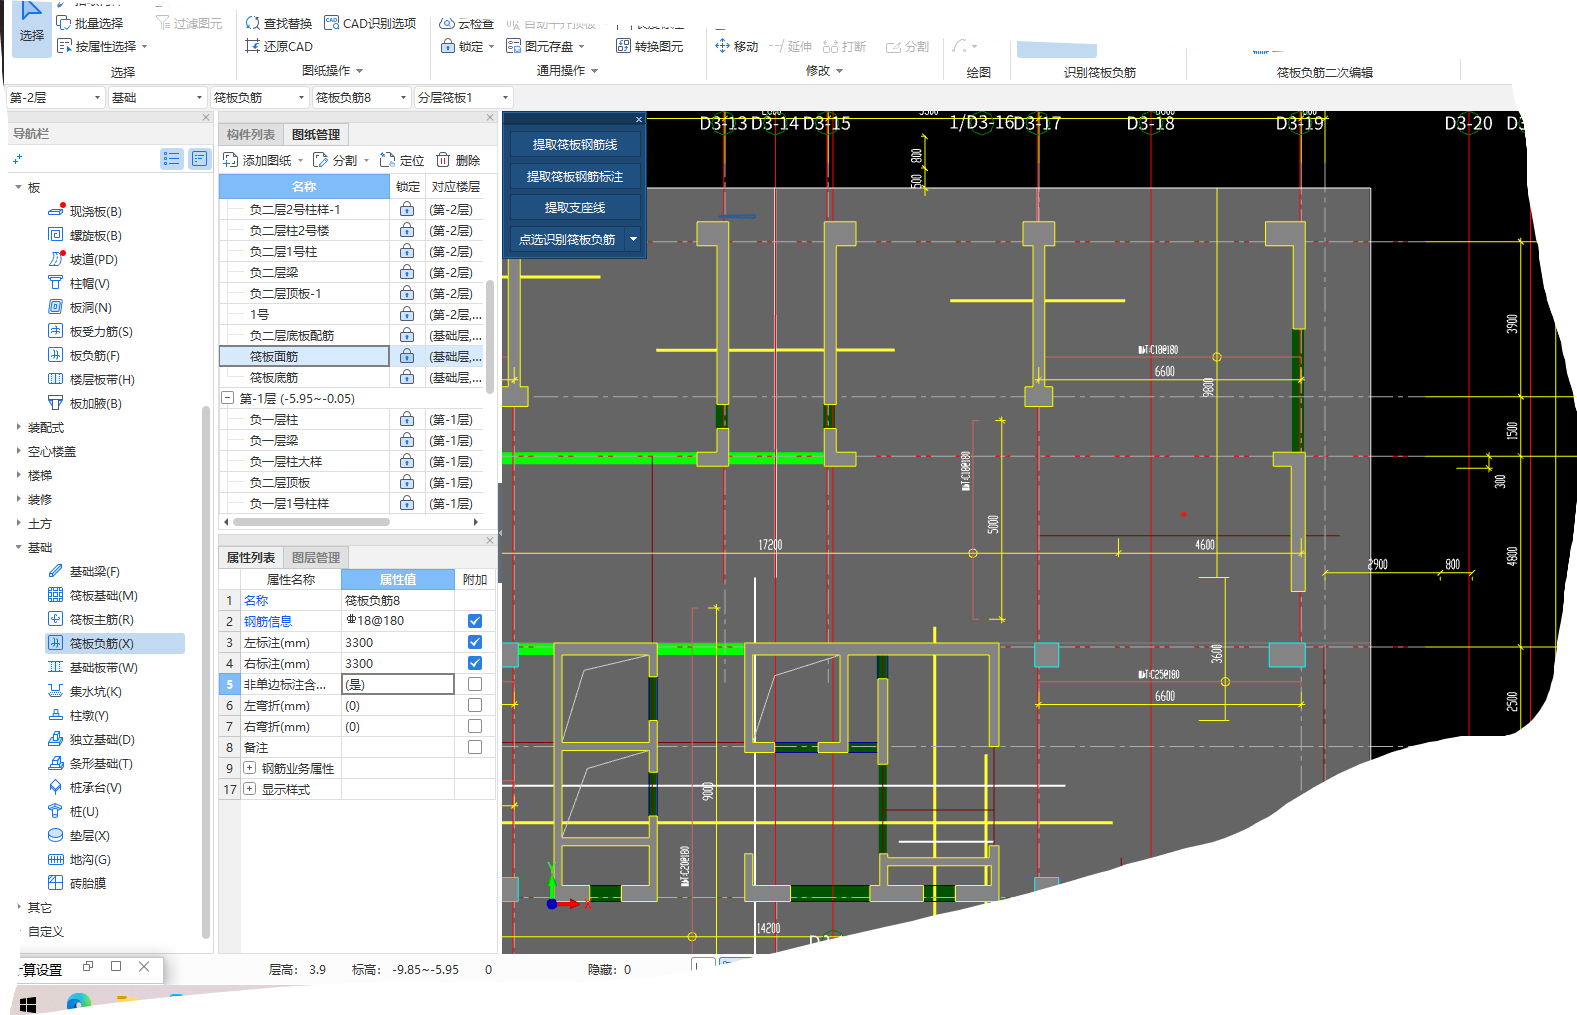
Task: Check 备注 附加 checkbox
Action: tap(475, 747)
